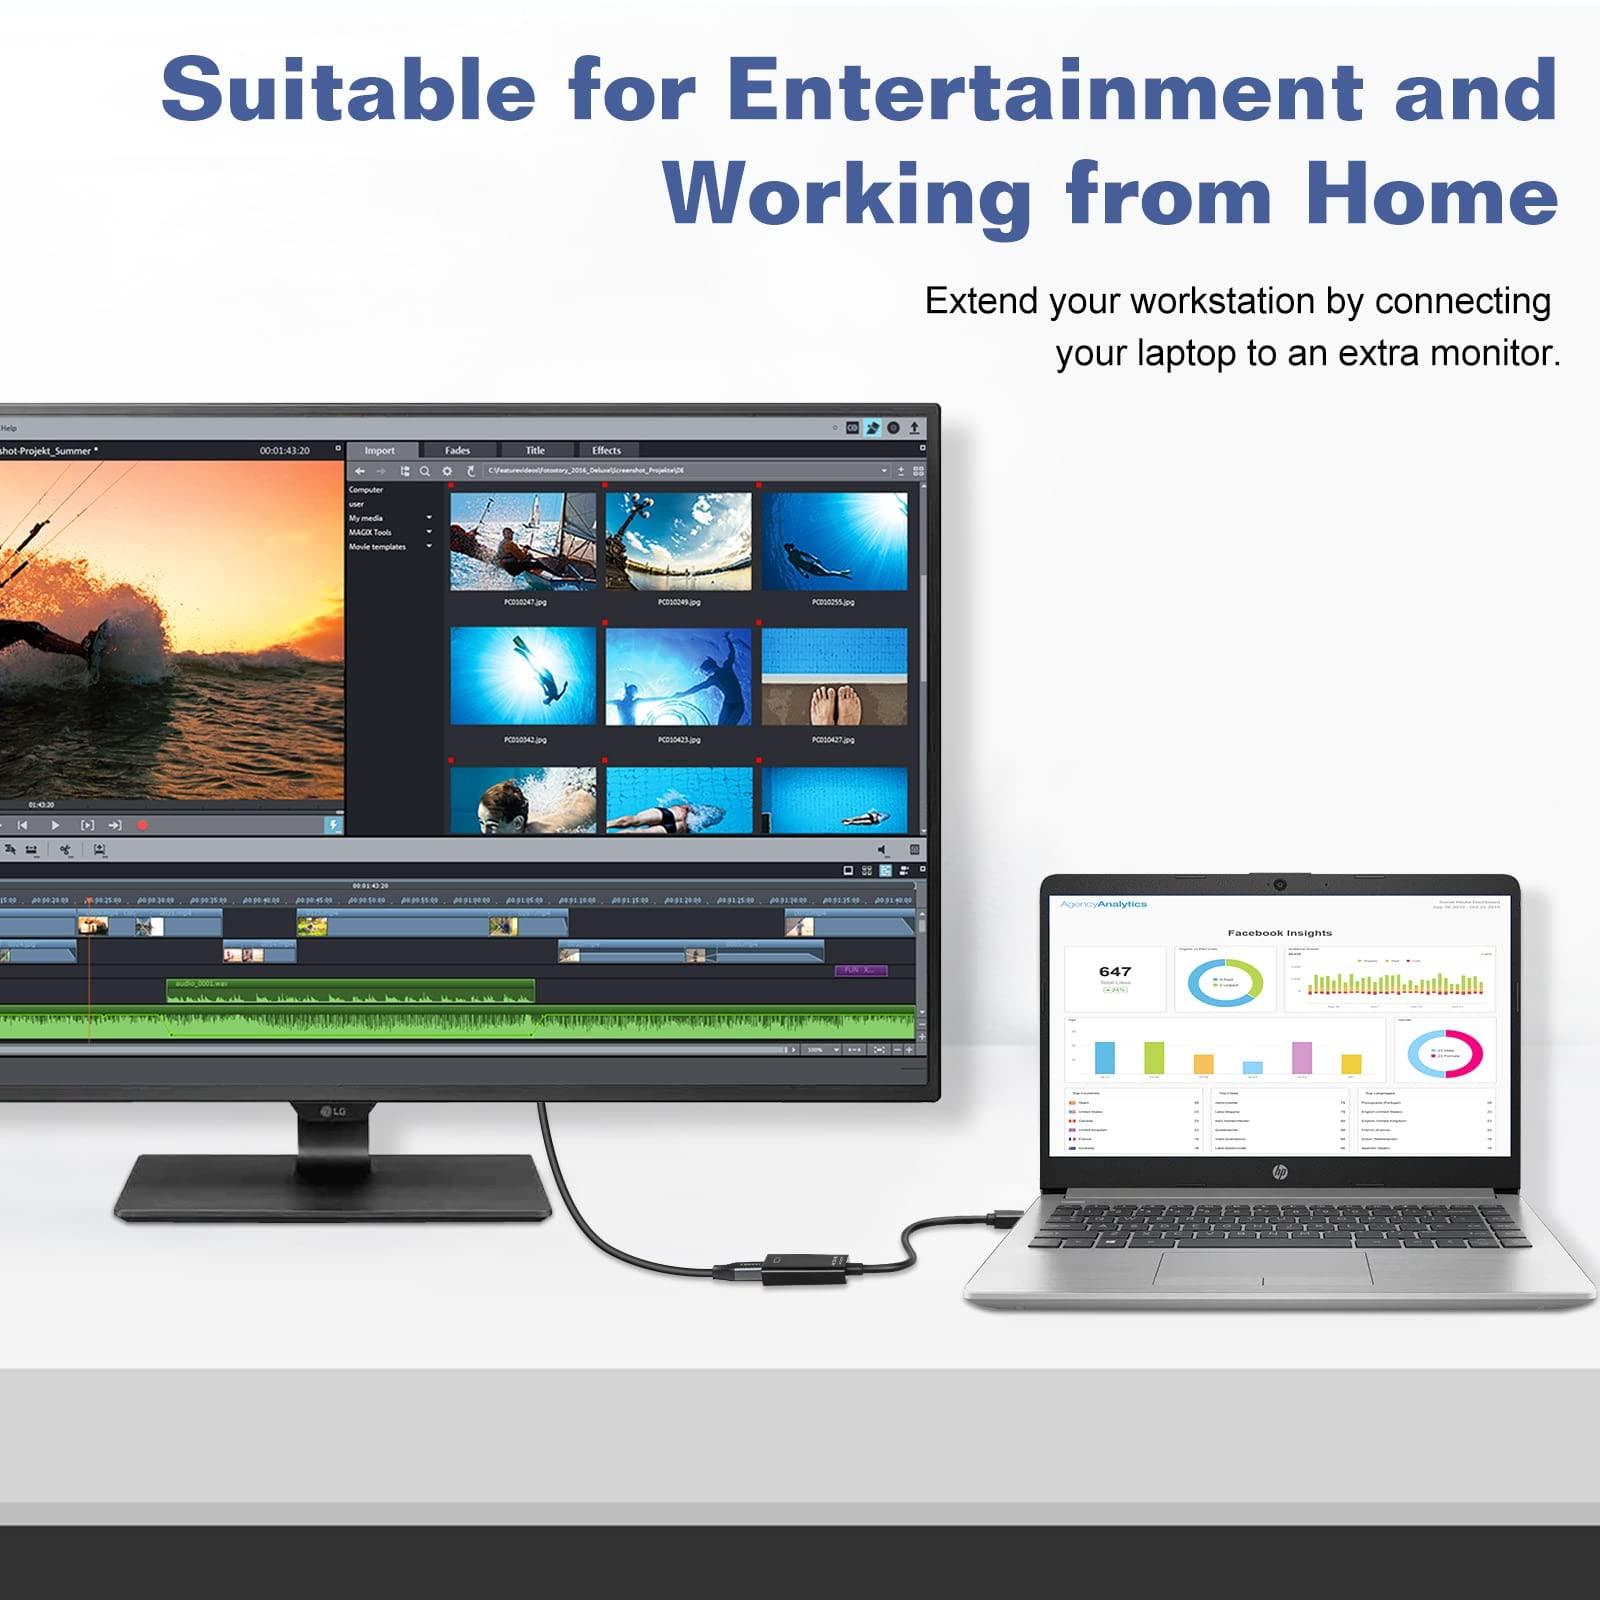
Task: Click the upload export arrow icon
Action: tap(914, 428)
